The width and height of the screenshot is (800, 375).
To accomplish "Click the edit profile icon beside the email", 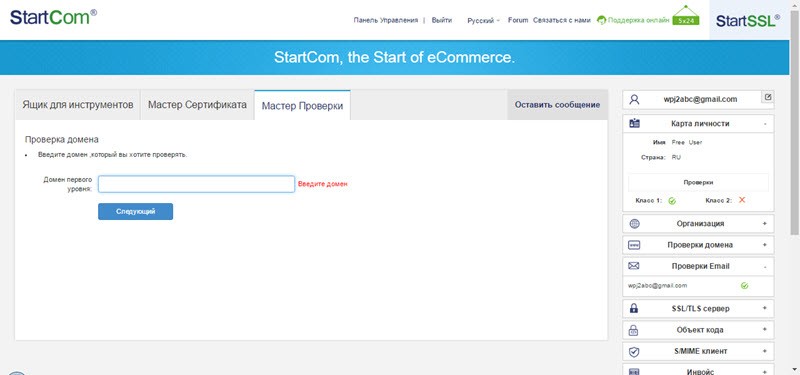I will point(768,96).
